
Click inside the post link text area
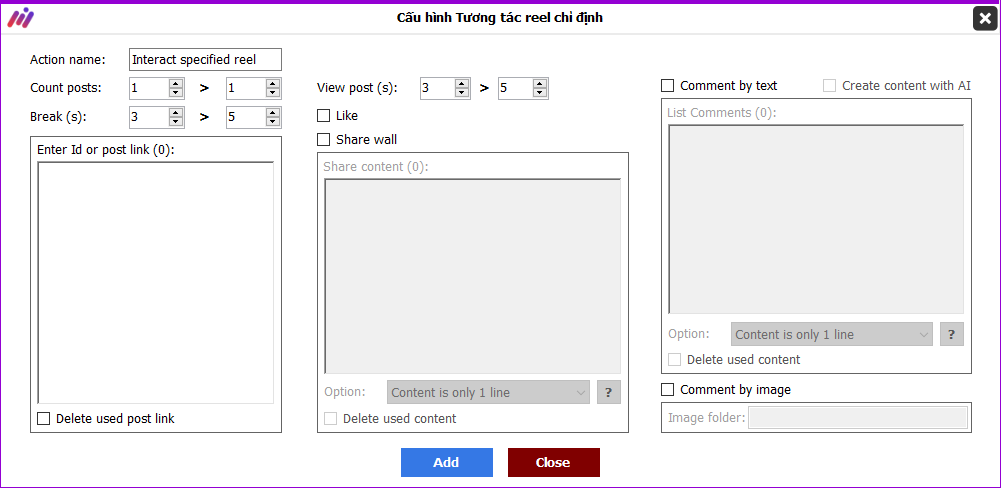click(x=156, y=282)
